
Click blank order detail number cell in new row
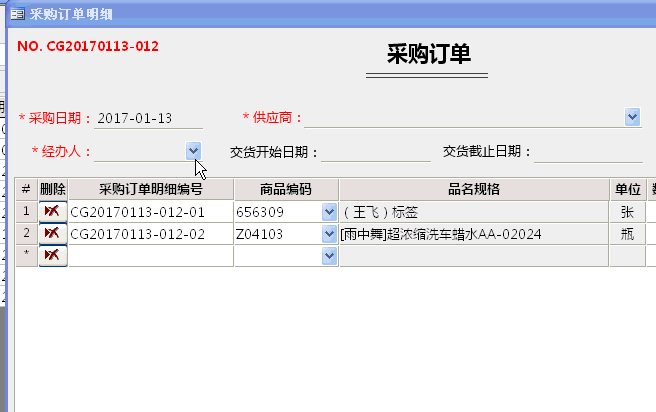click(x=151, y=256)
